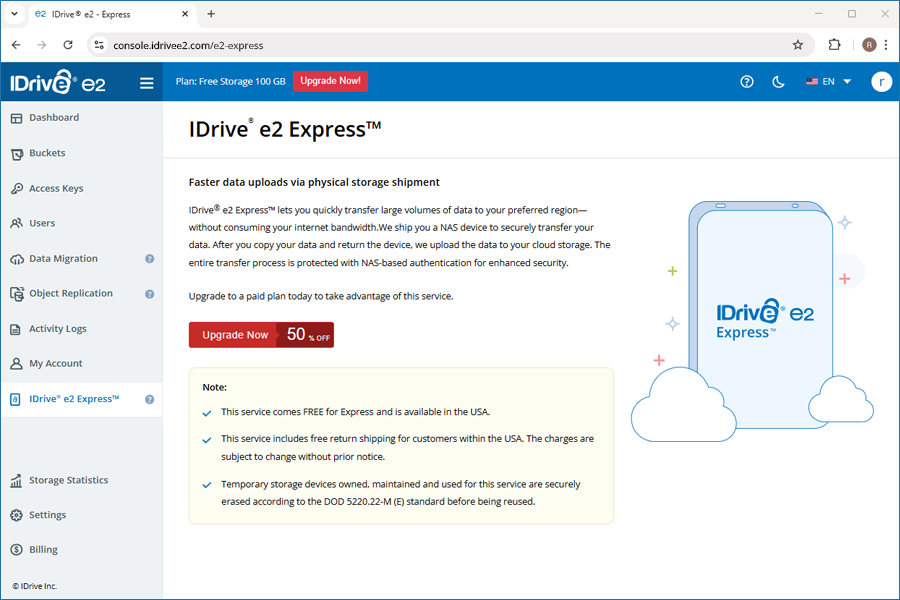The image size is (900, 600).
Task: Go back in browser history
Action: [x=16, y=45]
